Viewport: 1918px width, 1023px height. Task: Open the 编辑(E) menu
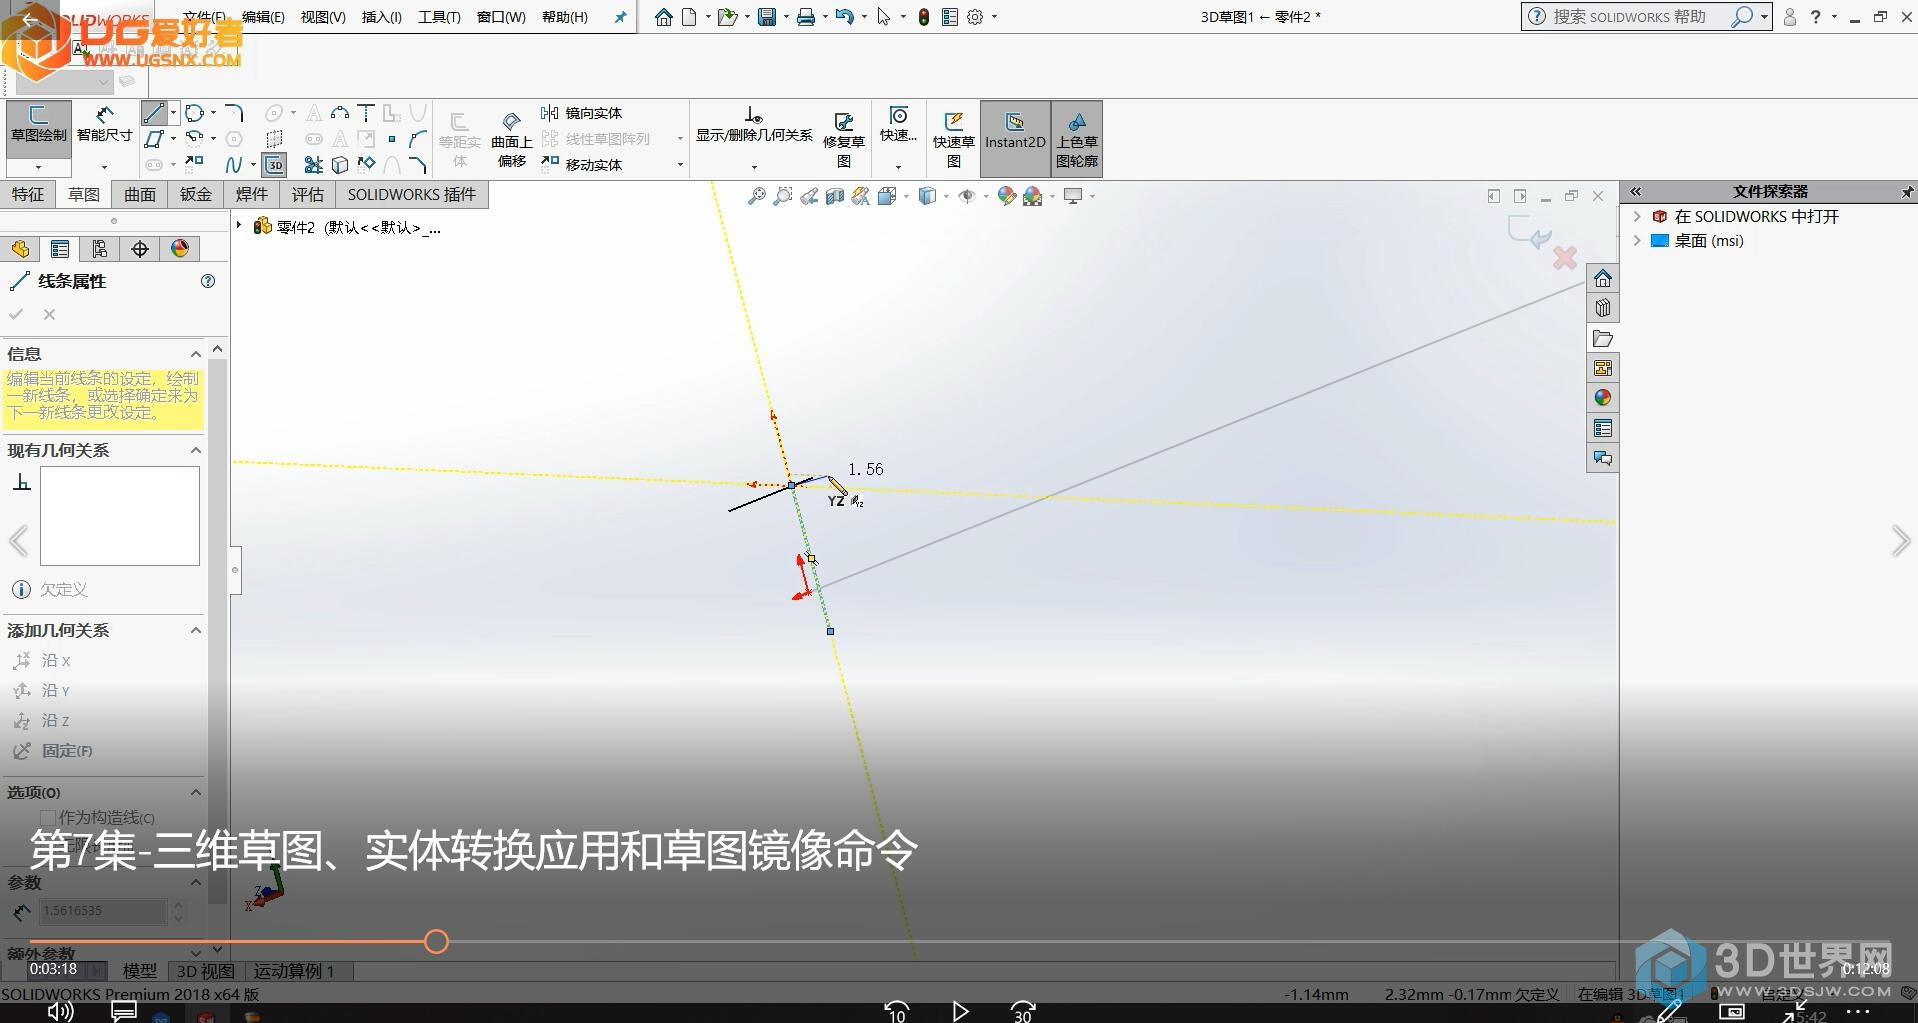tap(263, 17)
